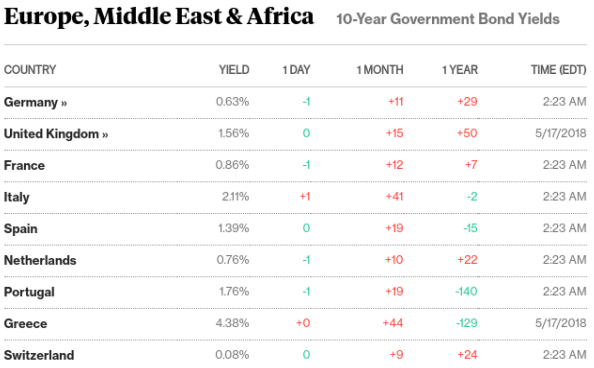The image size is (594, 368).
Task: Click the Spain country name
Action: click(21, 229)
